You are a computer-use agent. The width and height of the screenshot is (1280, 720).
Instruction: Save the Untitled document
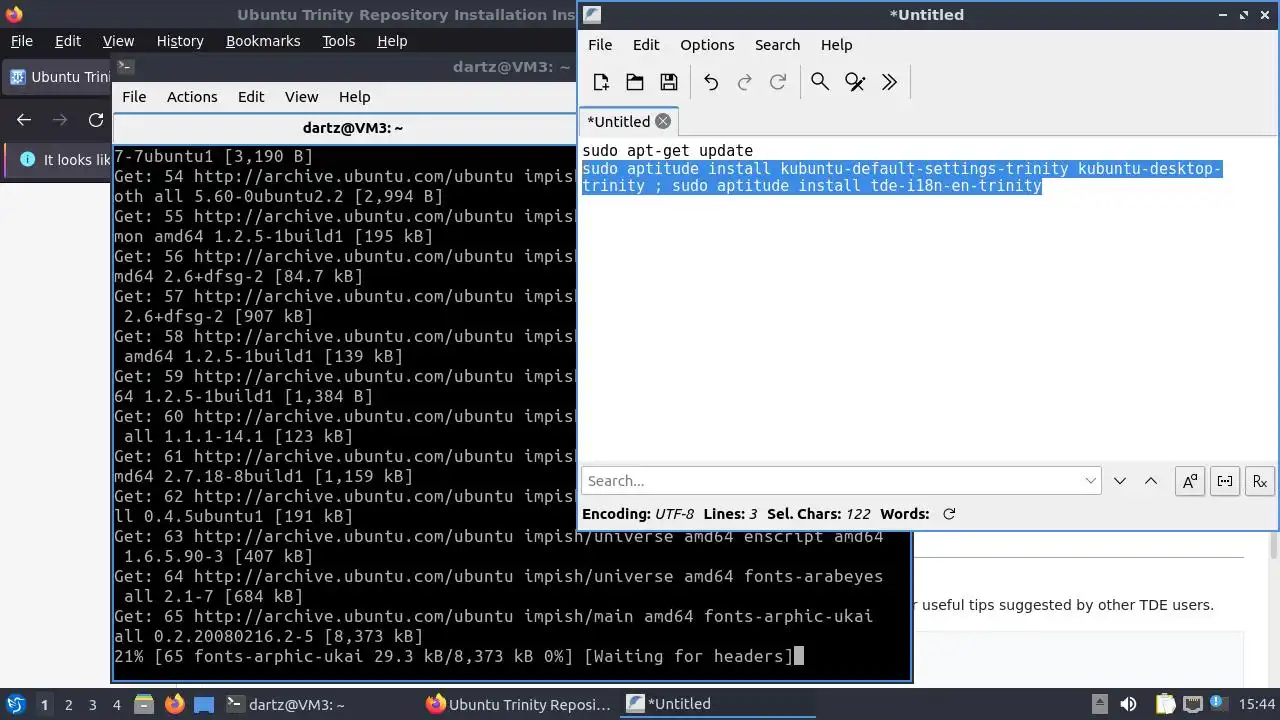669,82
